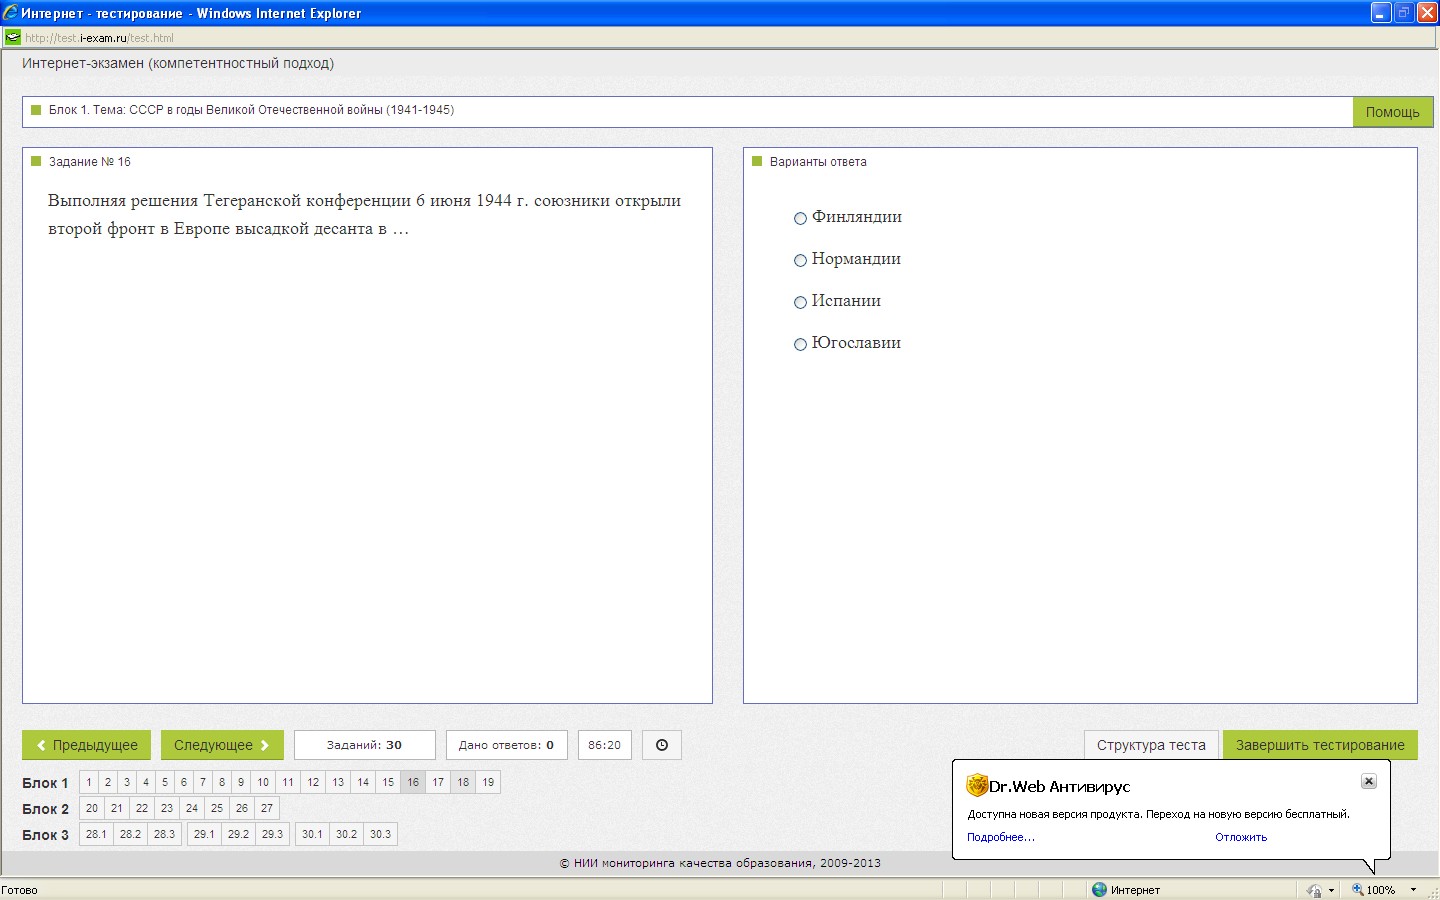The height and width of the screenshot is (900, 1440).
Task: Select the Нормандии answer option
Action: click(x=800, y=260)
